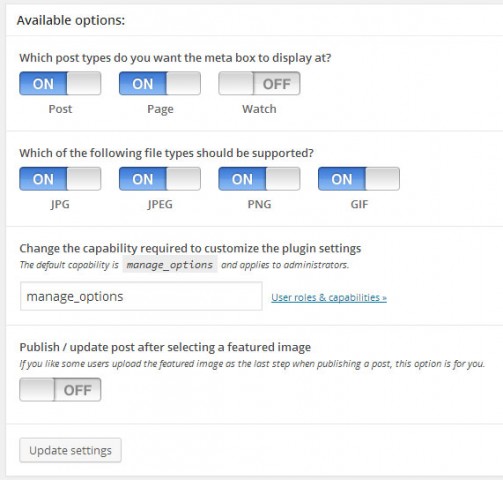Enable publish after selecting featured image switch
This screenshot has width=503, height=480.
click(60, 389)
